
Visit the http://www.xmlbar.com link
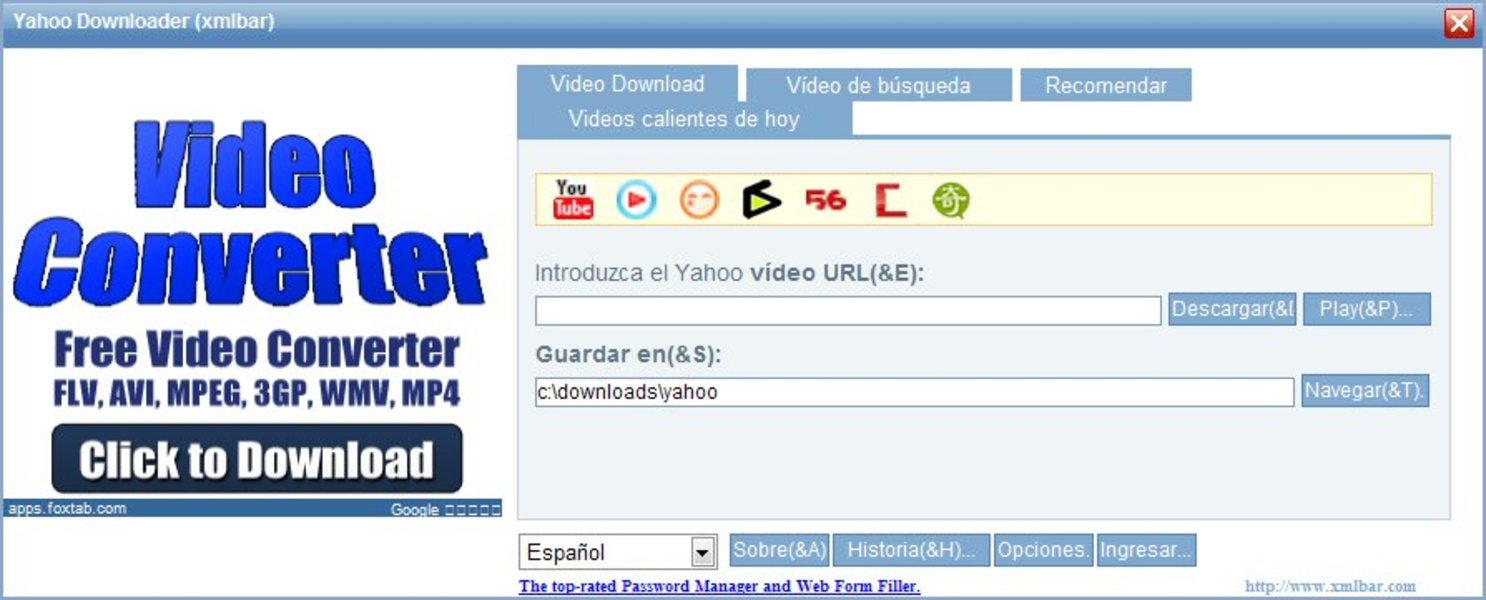[1330, 586]
